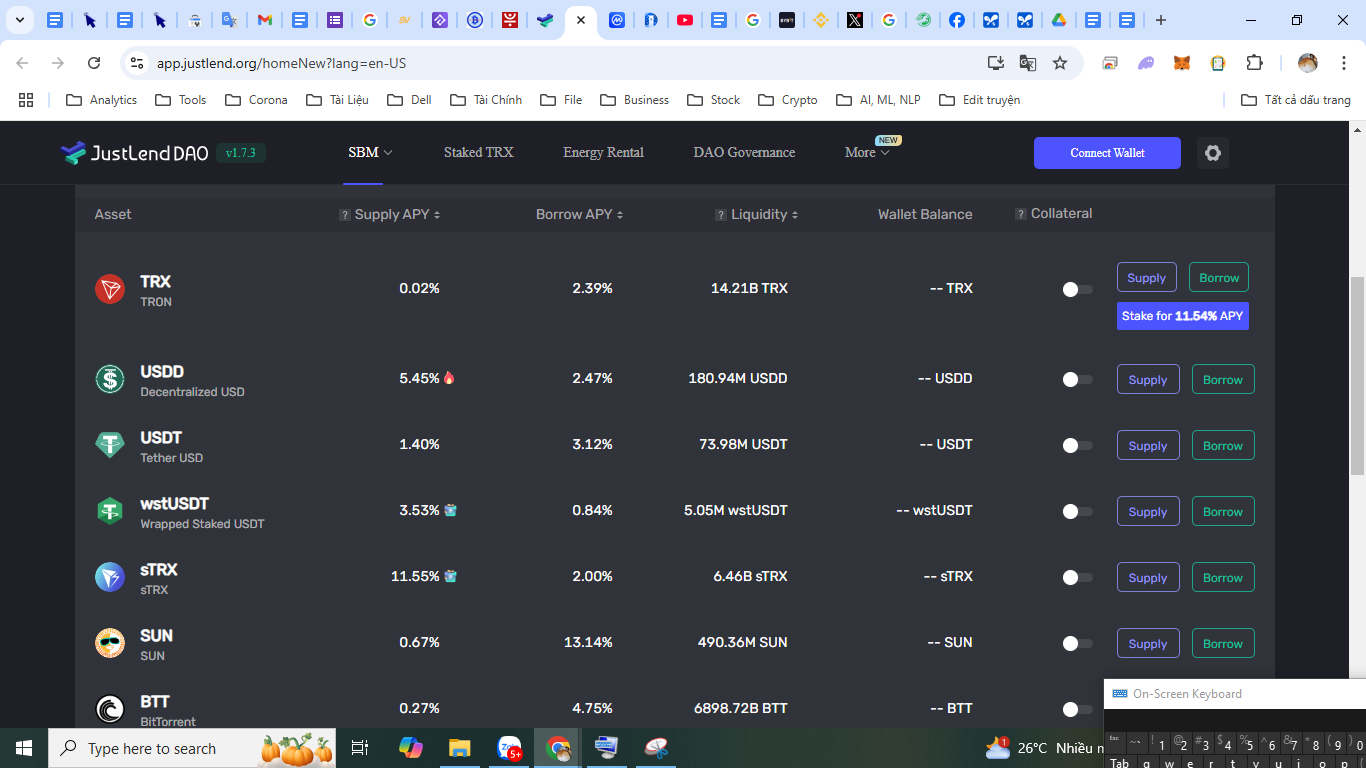Click the wstUSDT token icon
1366x768 pixels.
tap(110, 511)
